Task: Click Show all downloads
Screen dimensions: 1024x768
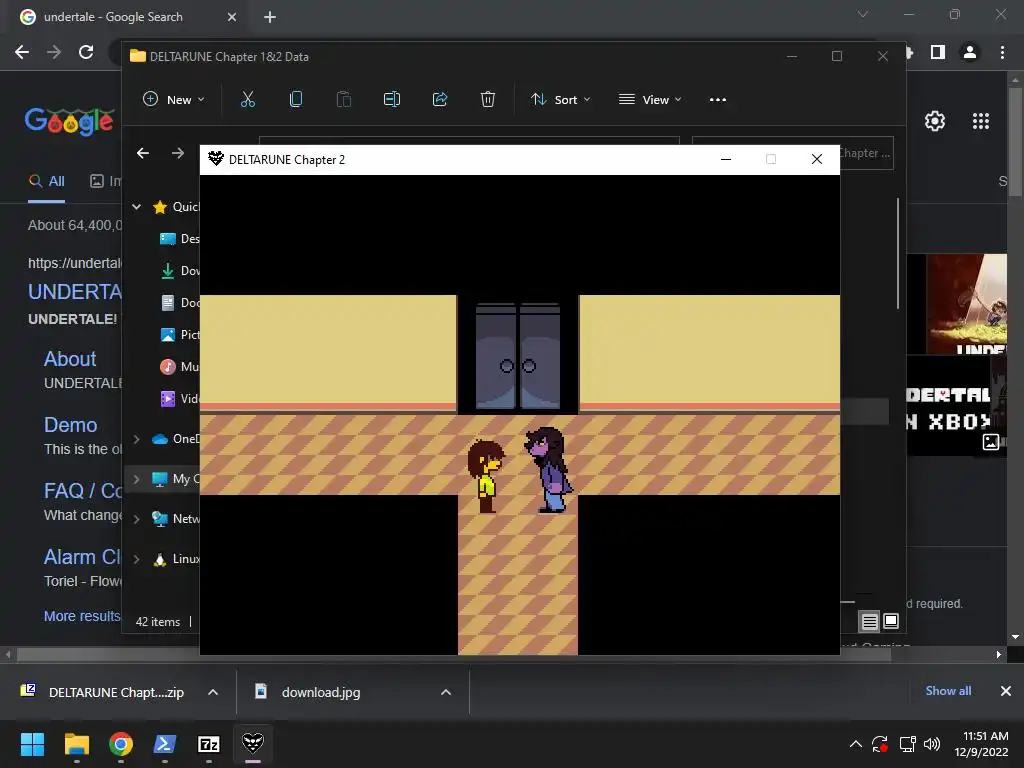Action: click(x=948, y=691)
